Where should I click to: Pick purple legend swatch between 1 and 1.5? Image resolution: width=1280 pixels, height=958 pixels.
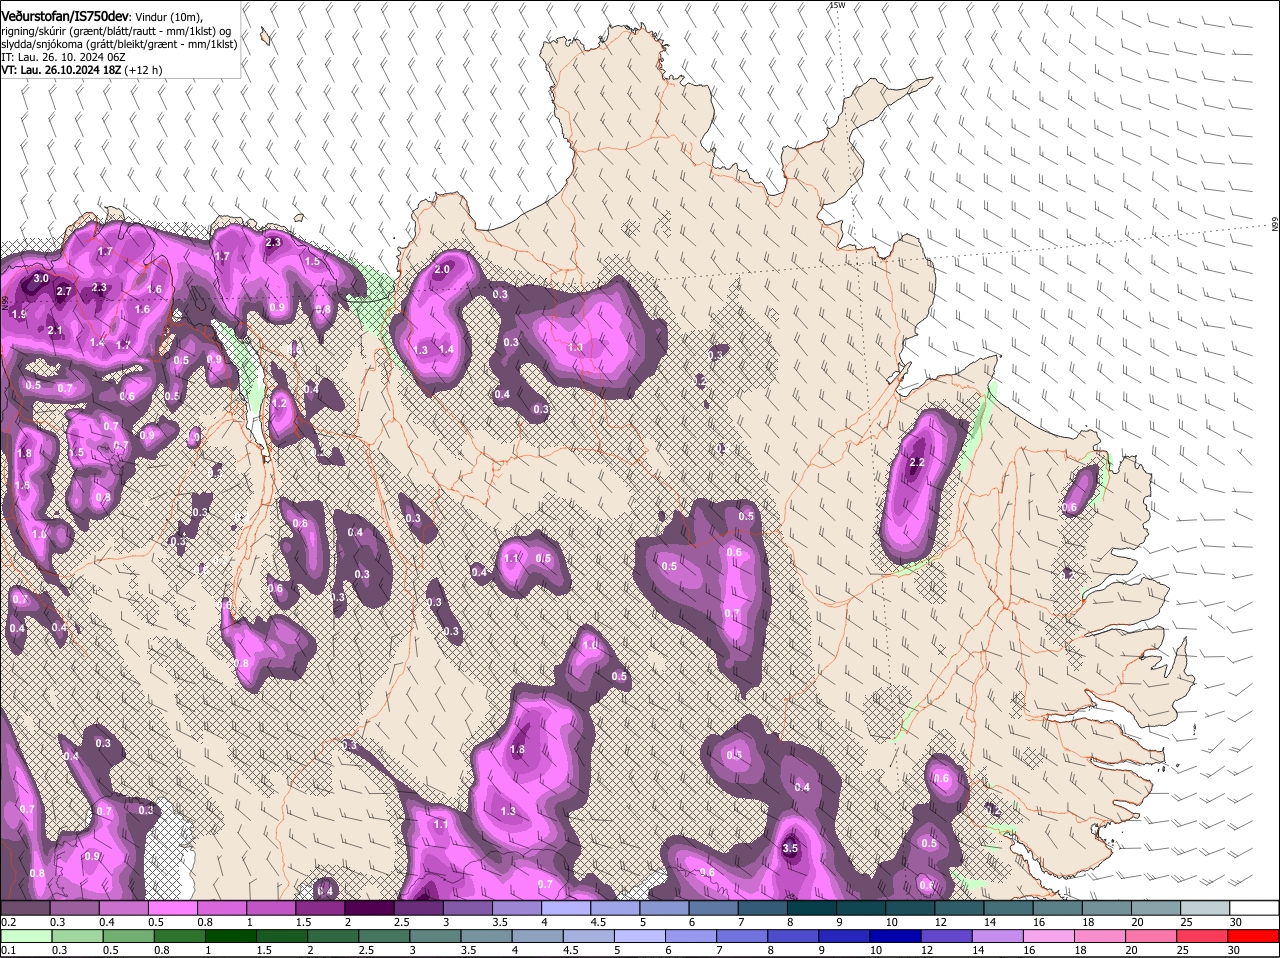pos(271,907)
